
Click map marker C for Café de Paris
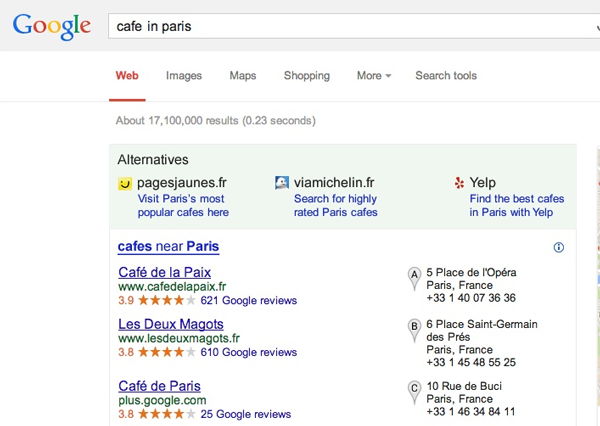[x=414, y=390]
